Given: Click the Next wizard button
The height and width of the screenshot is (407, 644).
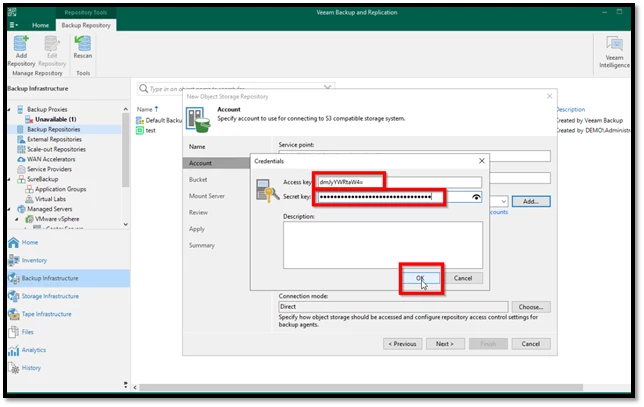Looking at the screenshot, I should pos(445,344).
